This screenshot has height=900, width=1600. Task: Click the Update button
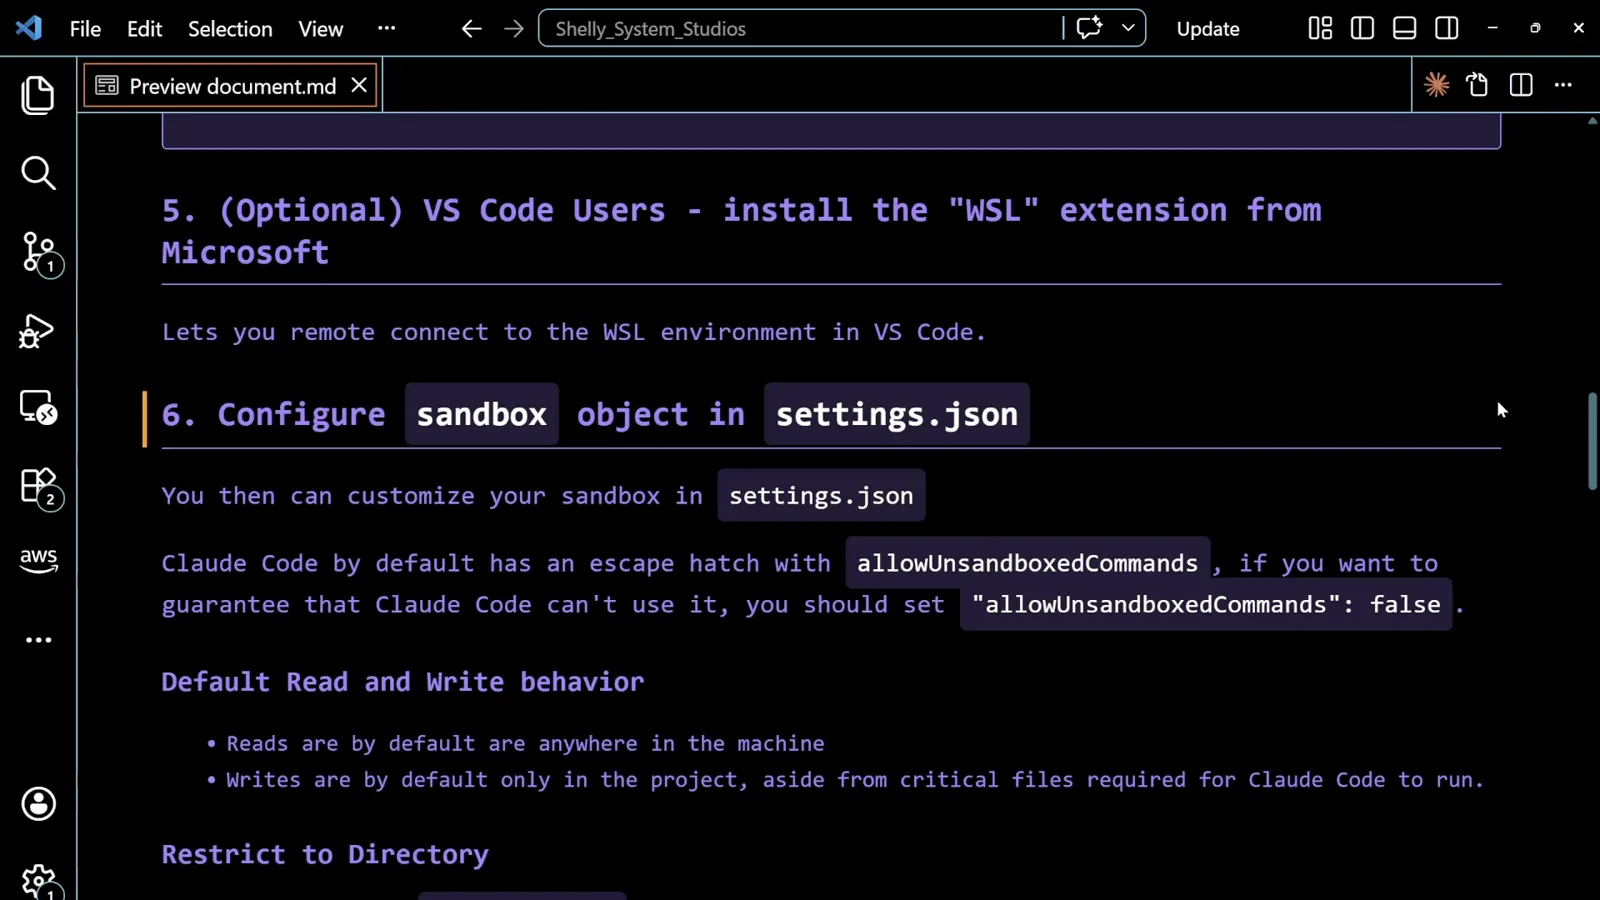tap(1208, 29)
